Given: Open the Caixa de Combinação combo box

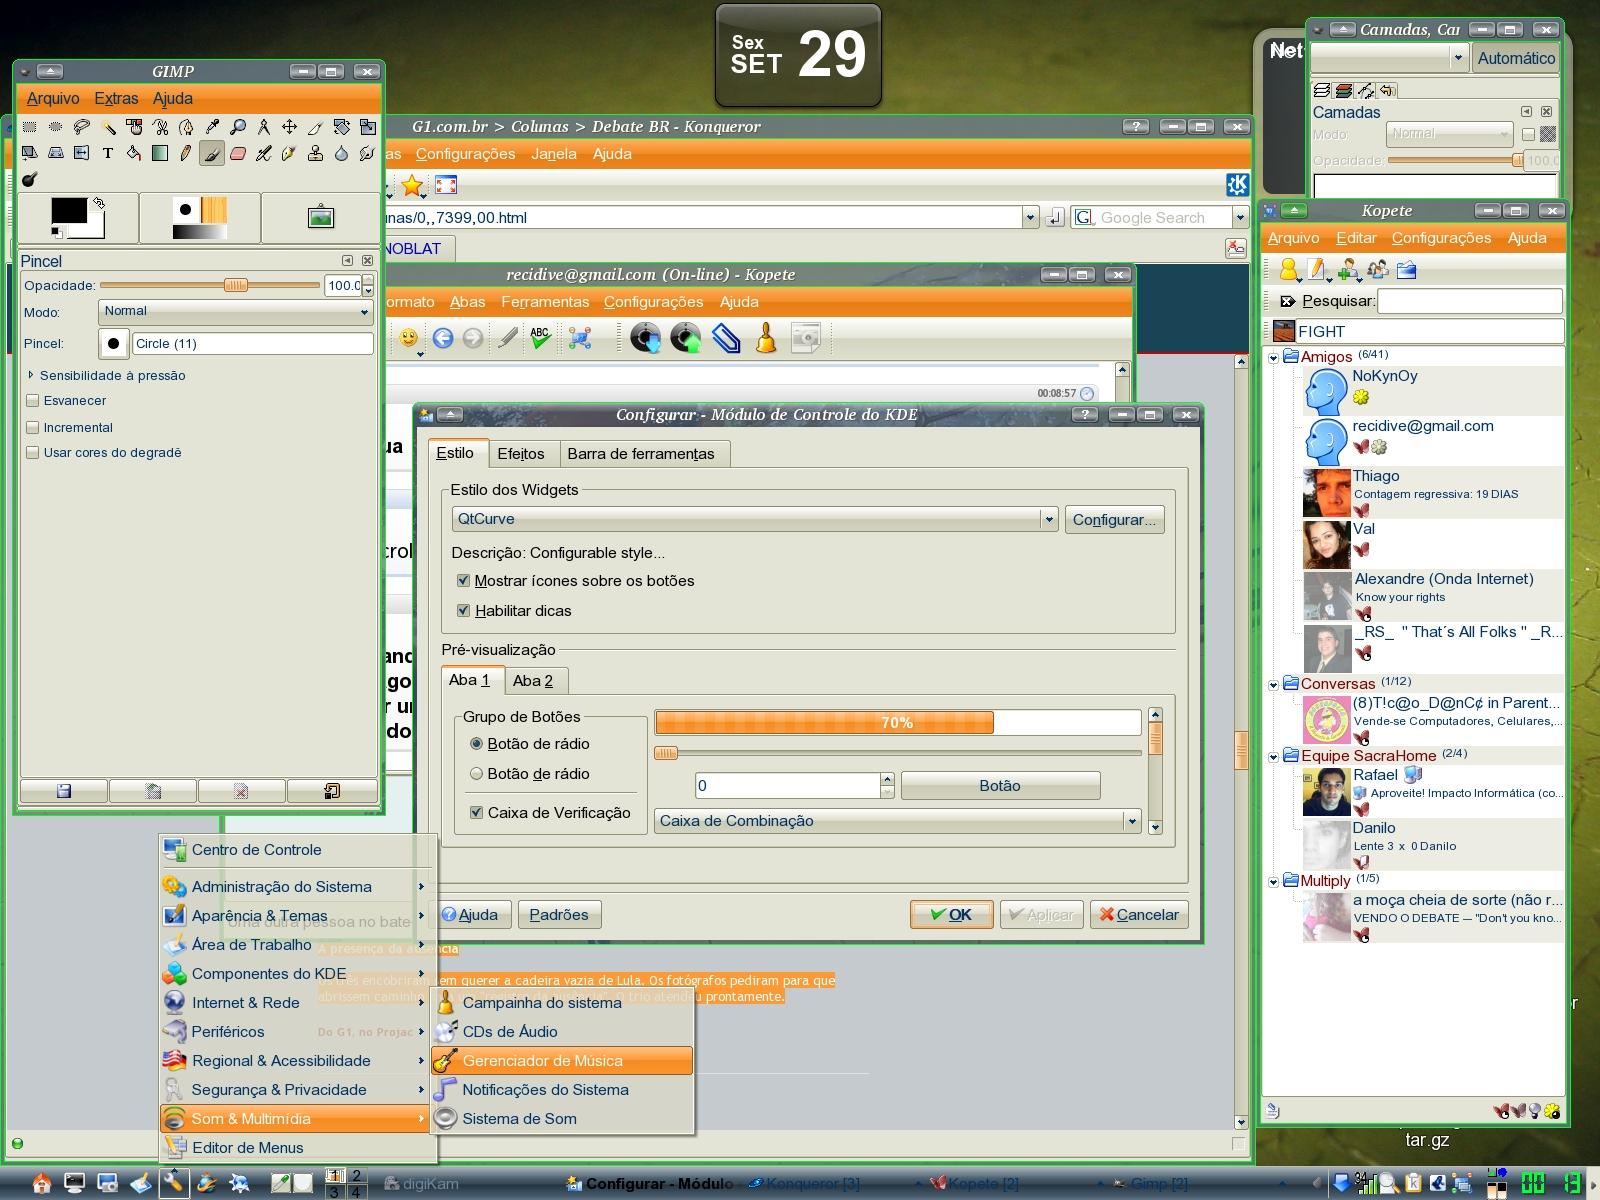Looking at the screenshot, I should [898, 821].
